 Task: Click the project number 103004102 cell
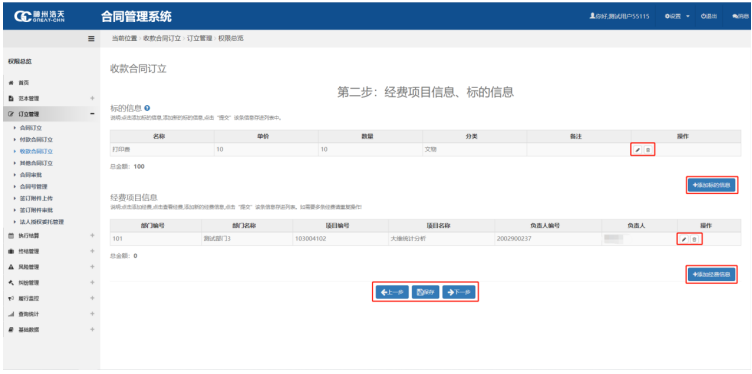tap(341, 239)
